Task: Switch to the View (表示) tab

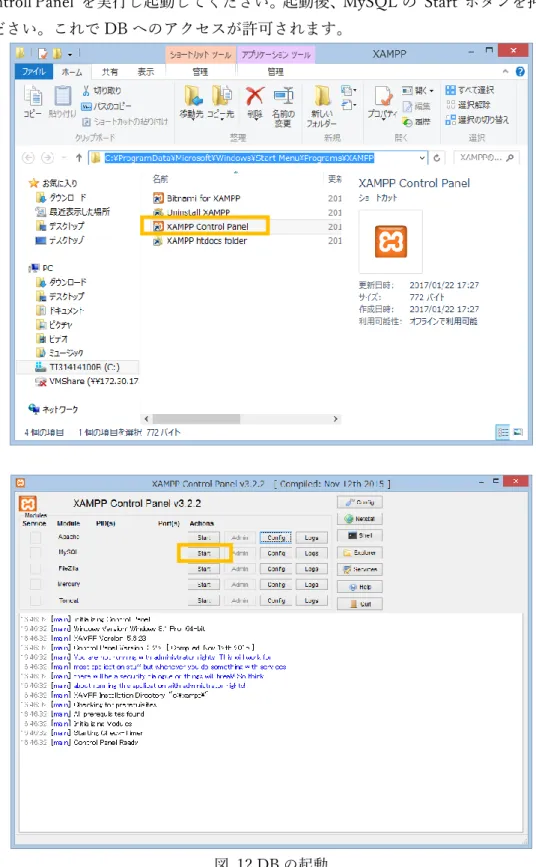Action: click(145, 72)
